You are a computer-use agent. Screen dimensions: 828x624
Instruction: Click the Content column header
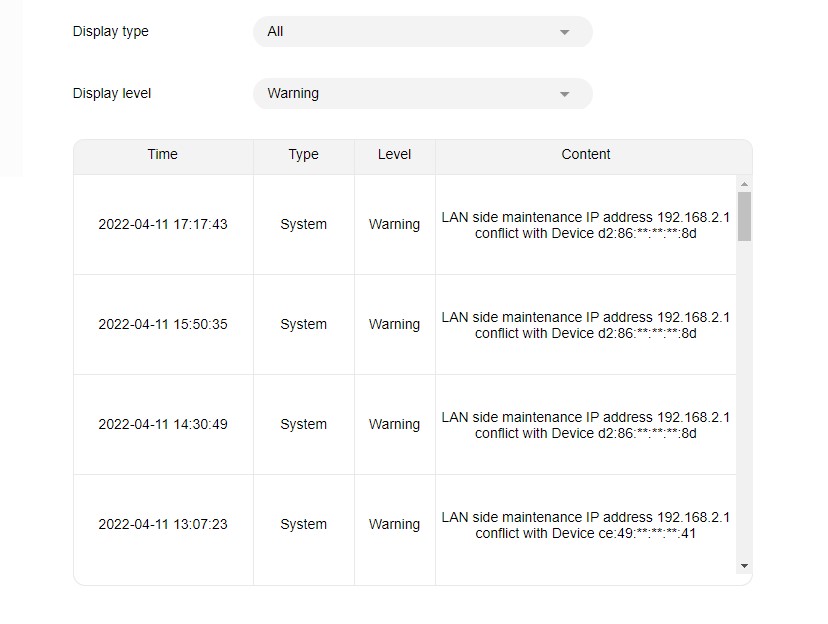(586, 155)
